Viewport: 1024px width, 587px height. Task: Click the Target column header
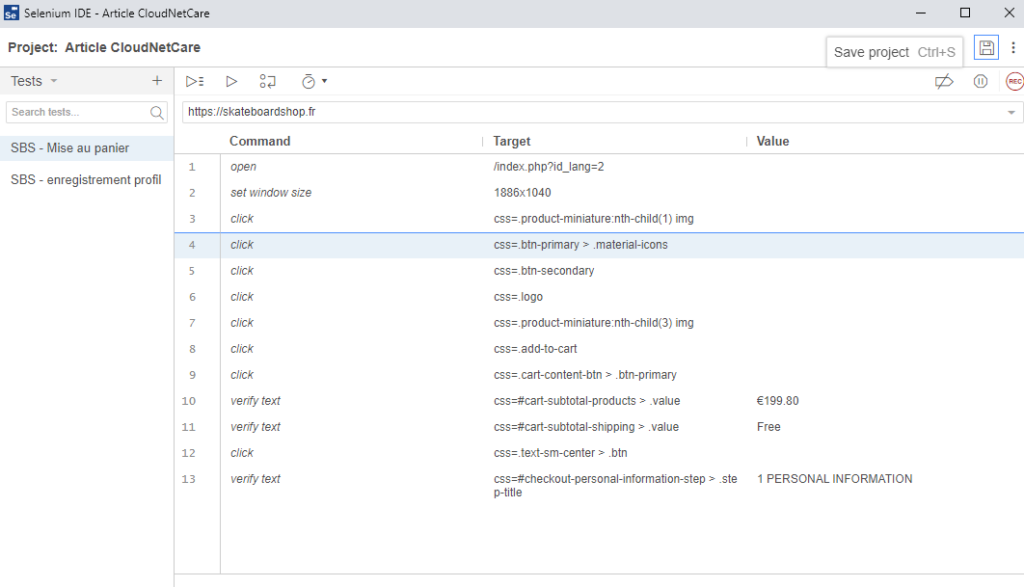click(511, 141)
